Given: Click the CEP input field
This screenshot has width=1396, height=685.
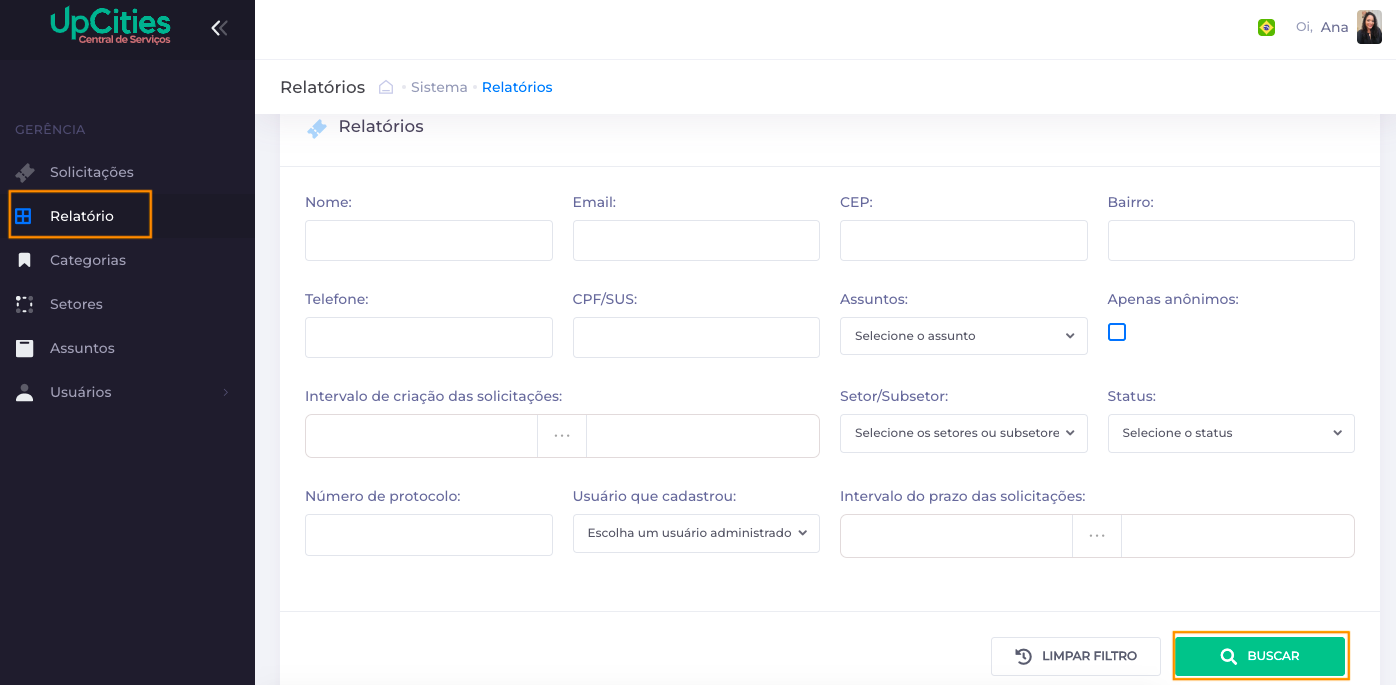Looking at the screenshot, I should (x=963, y=241).
